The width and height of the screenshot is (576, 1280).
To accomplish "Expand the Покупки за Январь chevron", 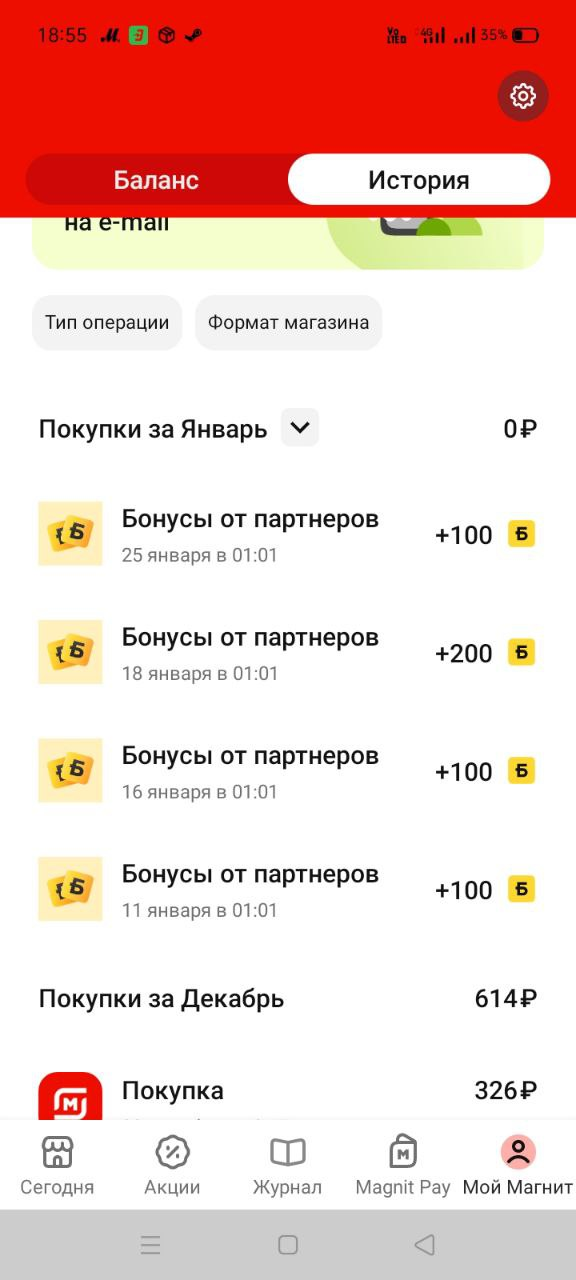I will pyautogui.click(x=300, y=428).
